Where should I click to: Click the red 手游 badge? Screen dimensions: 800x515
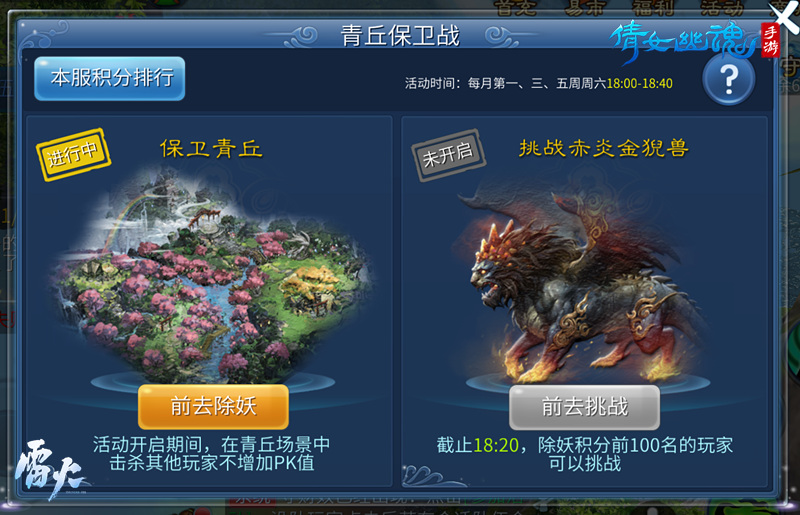coord(770,39)
